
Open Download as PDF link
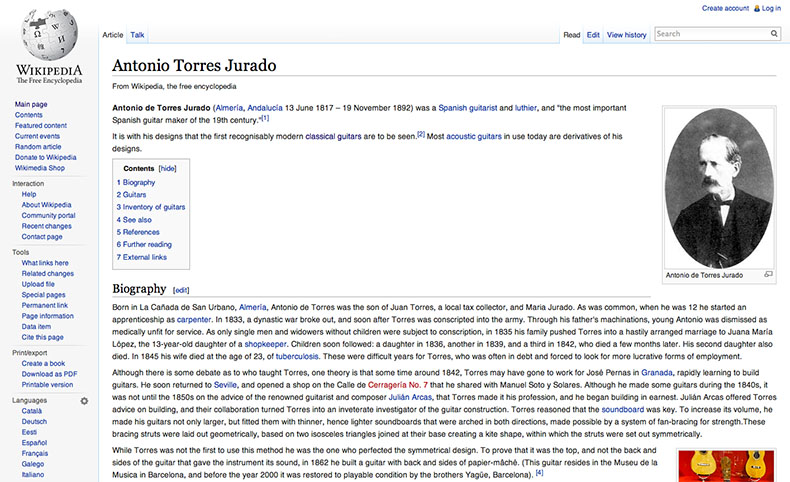tap(49, 374)
